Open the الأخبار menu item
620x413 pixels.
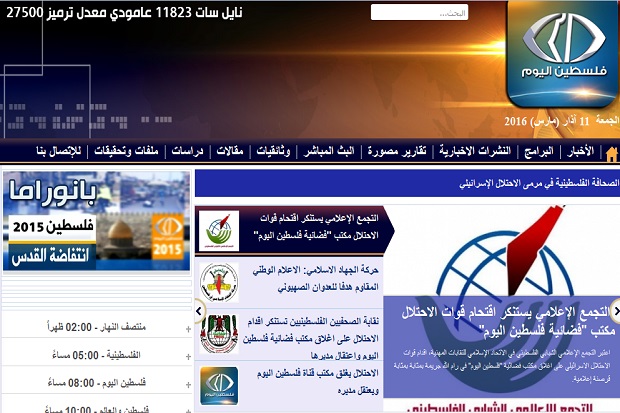(x=580, y=151)
